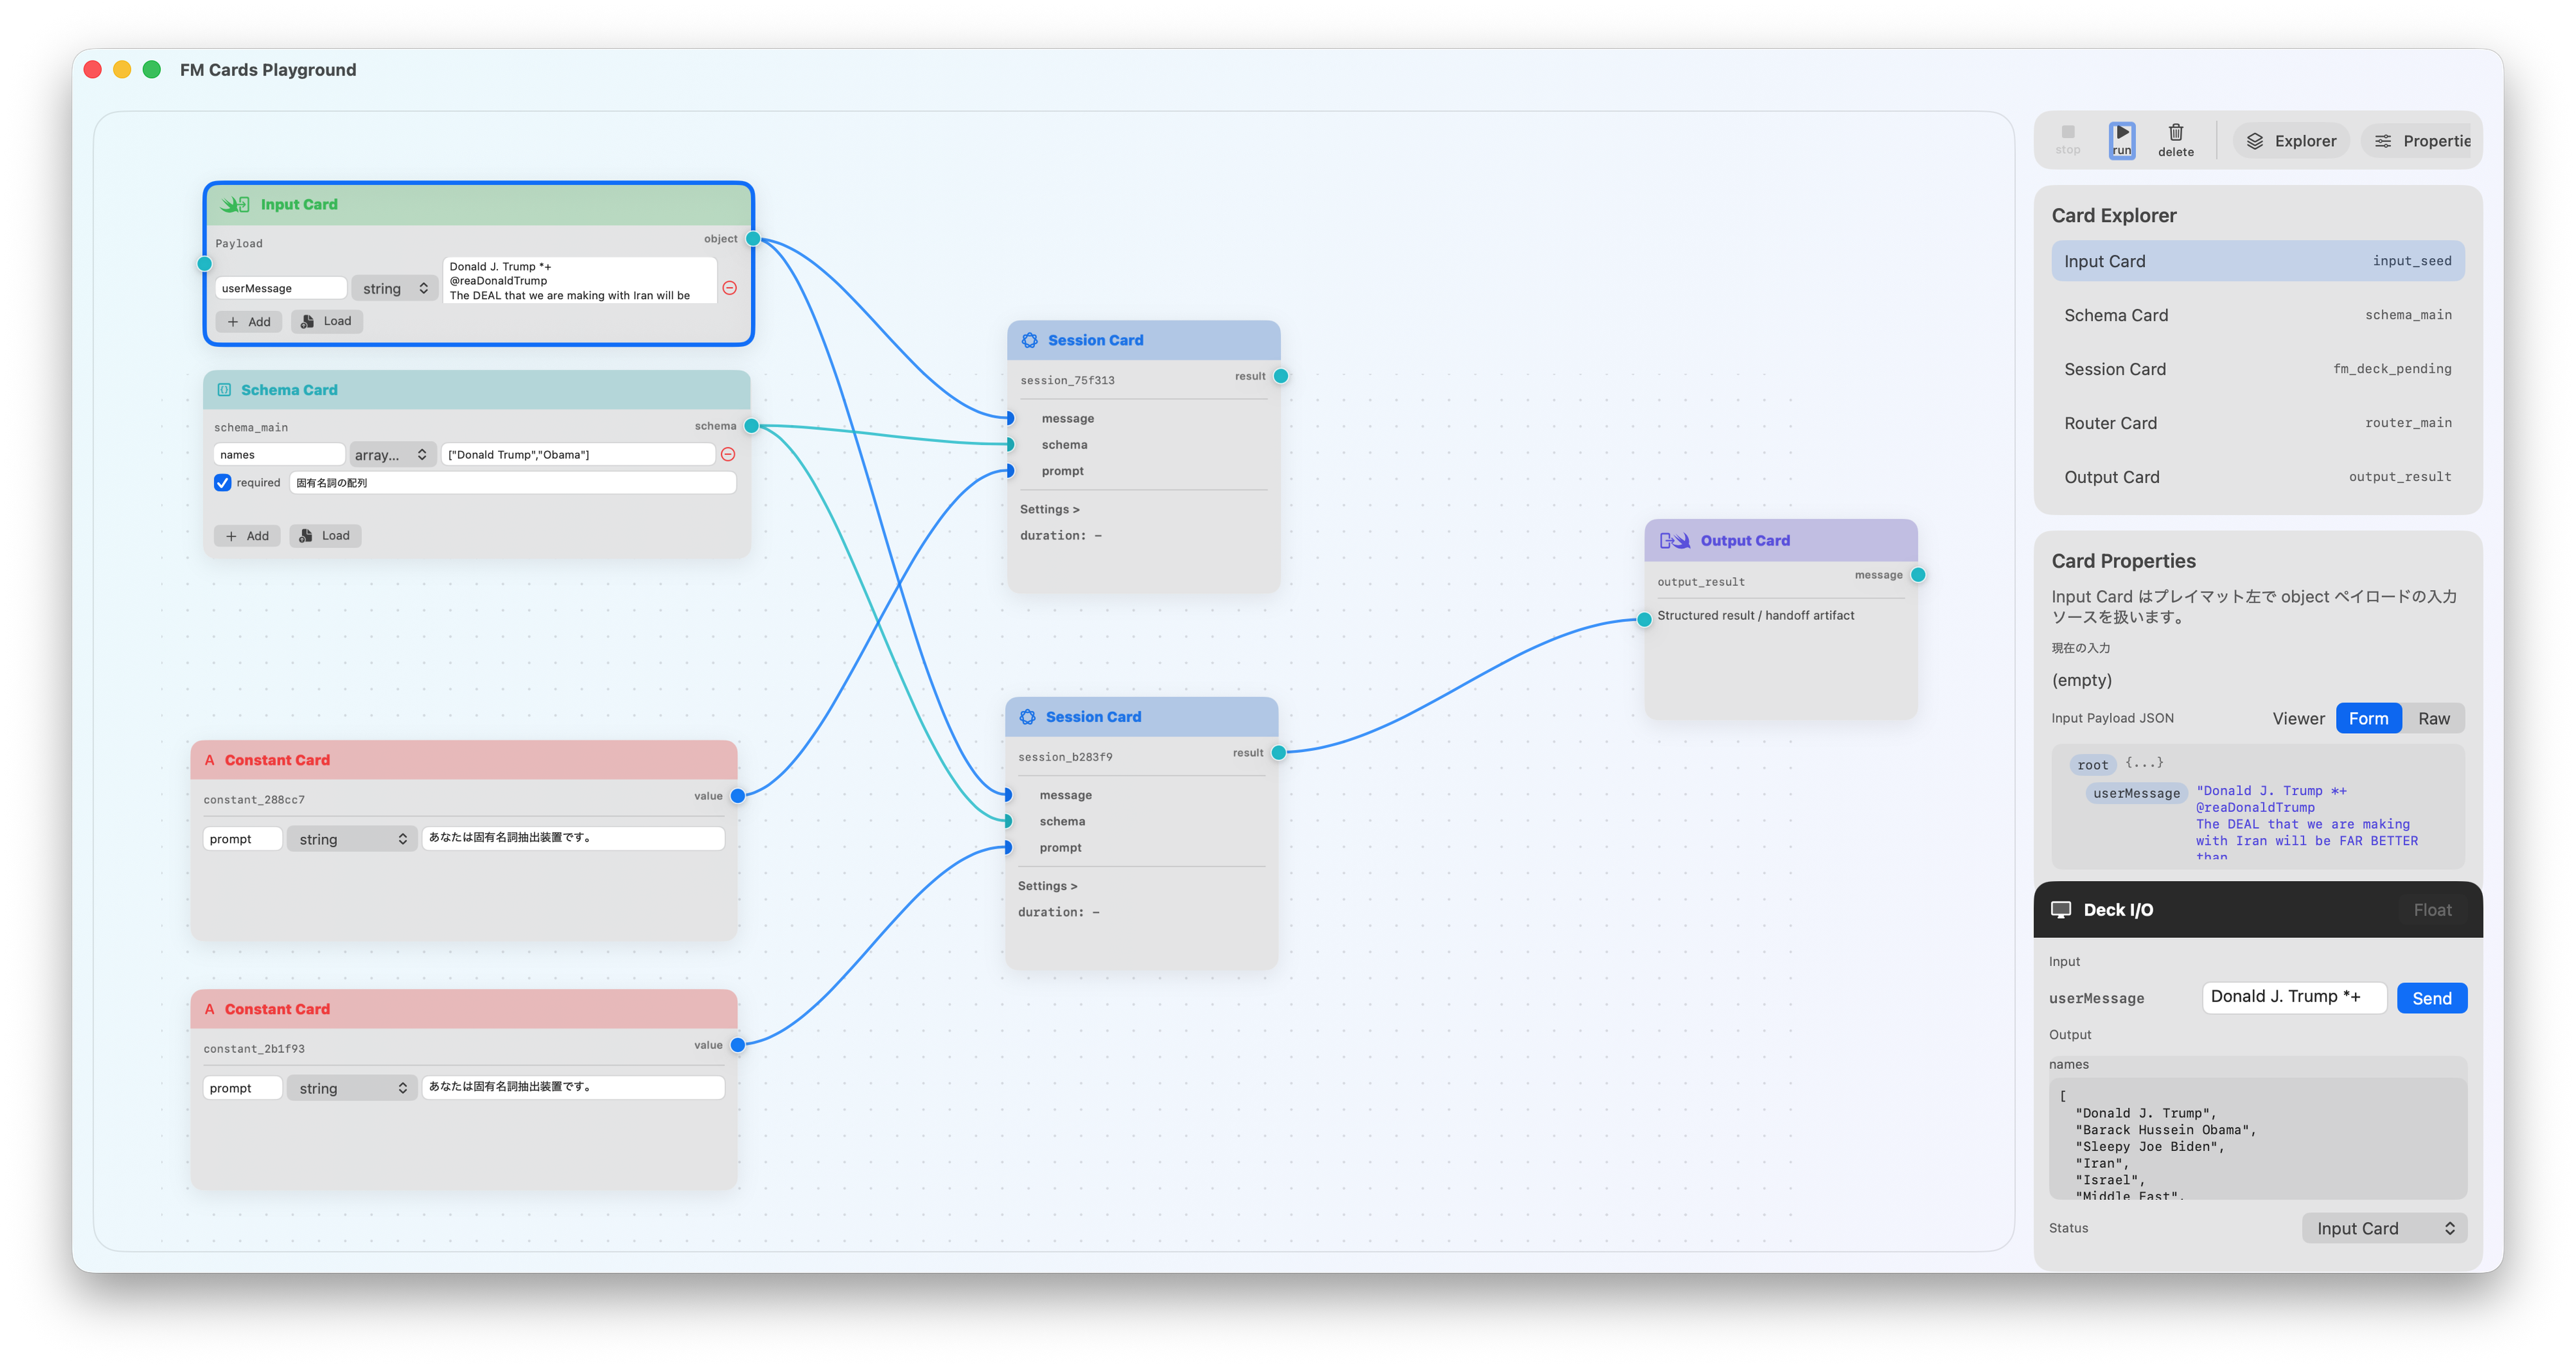The image size is (2576, 1368).
Task: Select Form view for Input Payload
Action: coord(2368,719)
